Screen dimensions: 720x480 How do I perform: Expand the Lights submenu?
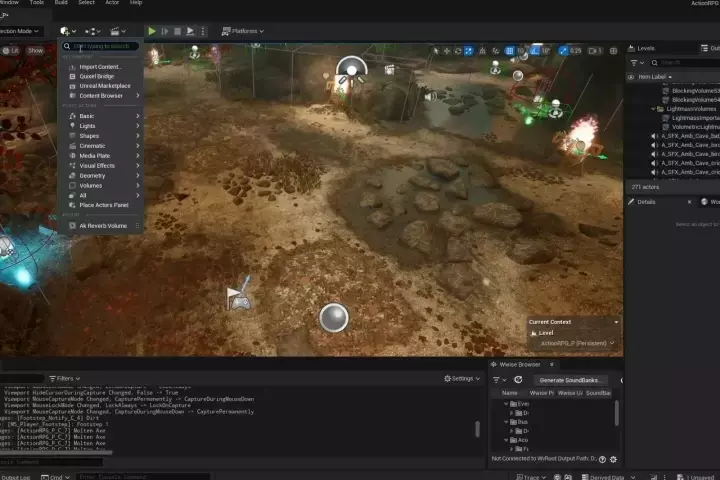point(101,126)
